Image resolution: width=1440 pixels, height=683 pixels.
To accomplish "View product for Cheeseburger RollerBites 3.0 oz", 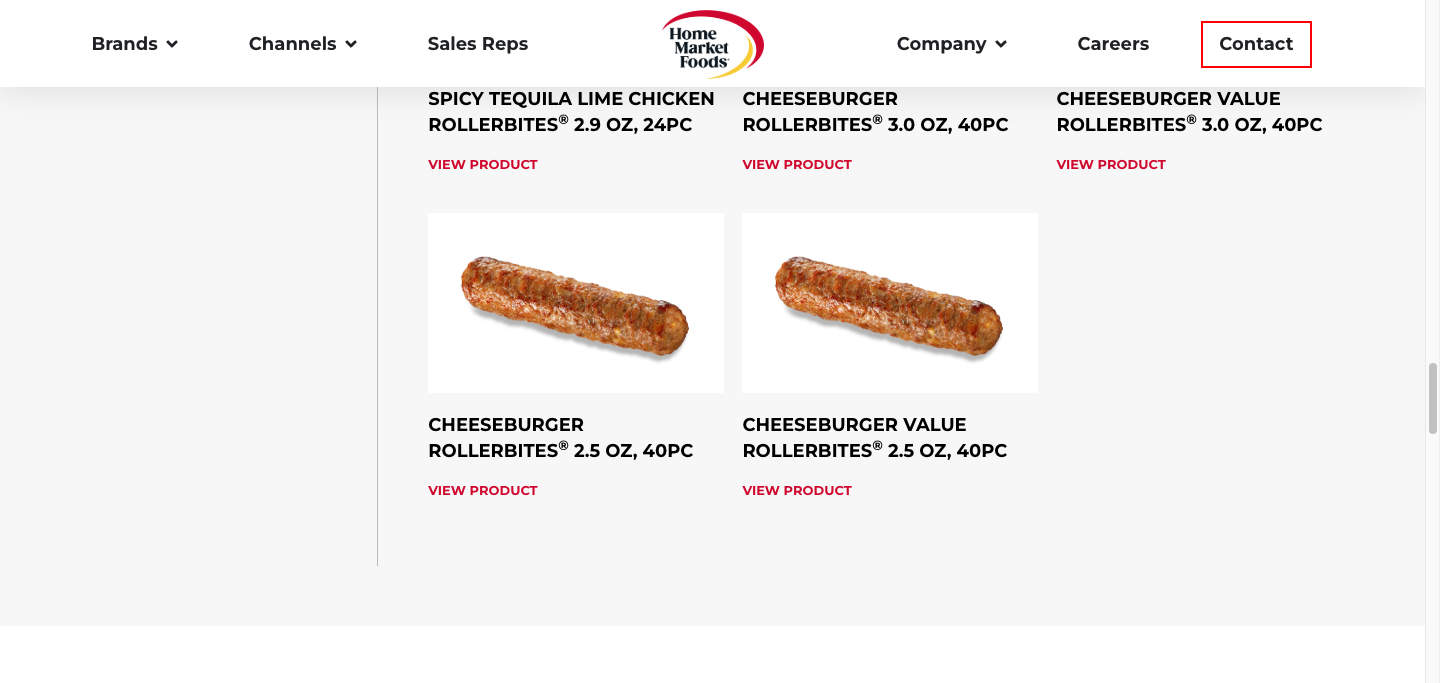I will [x=797, y=165].
